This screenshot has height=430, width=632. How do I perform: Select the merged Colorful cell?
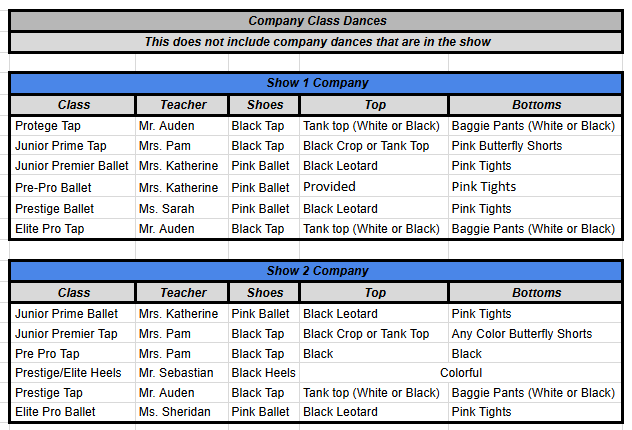(x=460, y=373)
